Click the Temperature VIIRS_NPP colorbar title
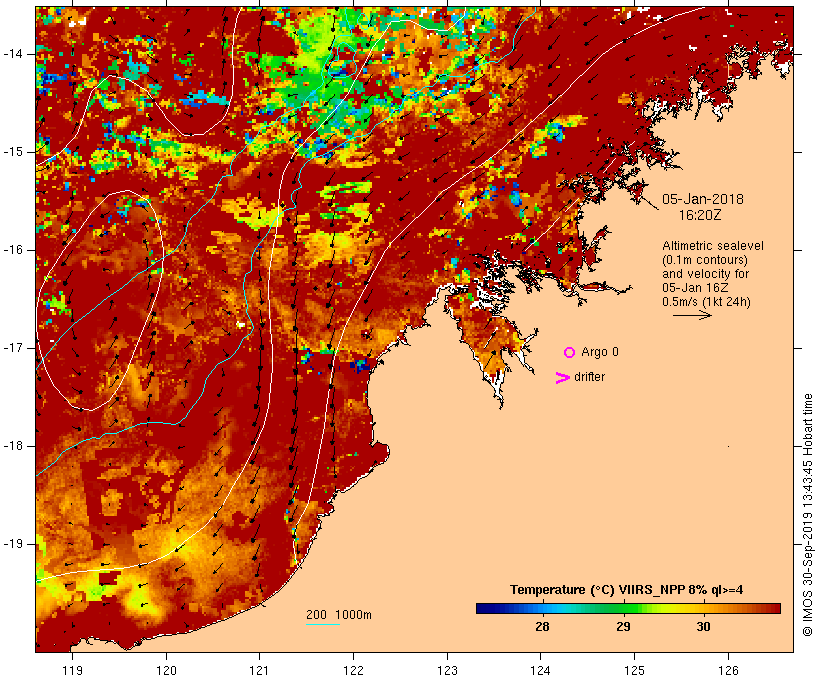This screenshot has width=820, height=680. click(627, 590)
